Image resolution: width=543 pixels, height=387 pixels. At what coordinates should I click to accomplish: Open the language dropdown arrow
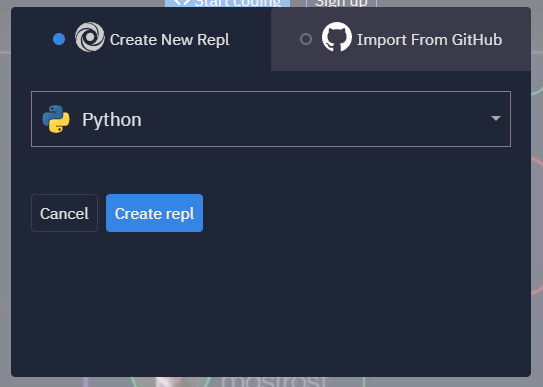(496, 118)
